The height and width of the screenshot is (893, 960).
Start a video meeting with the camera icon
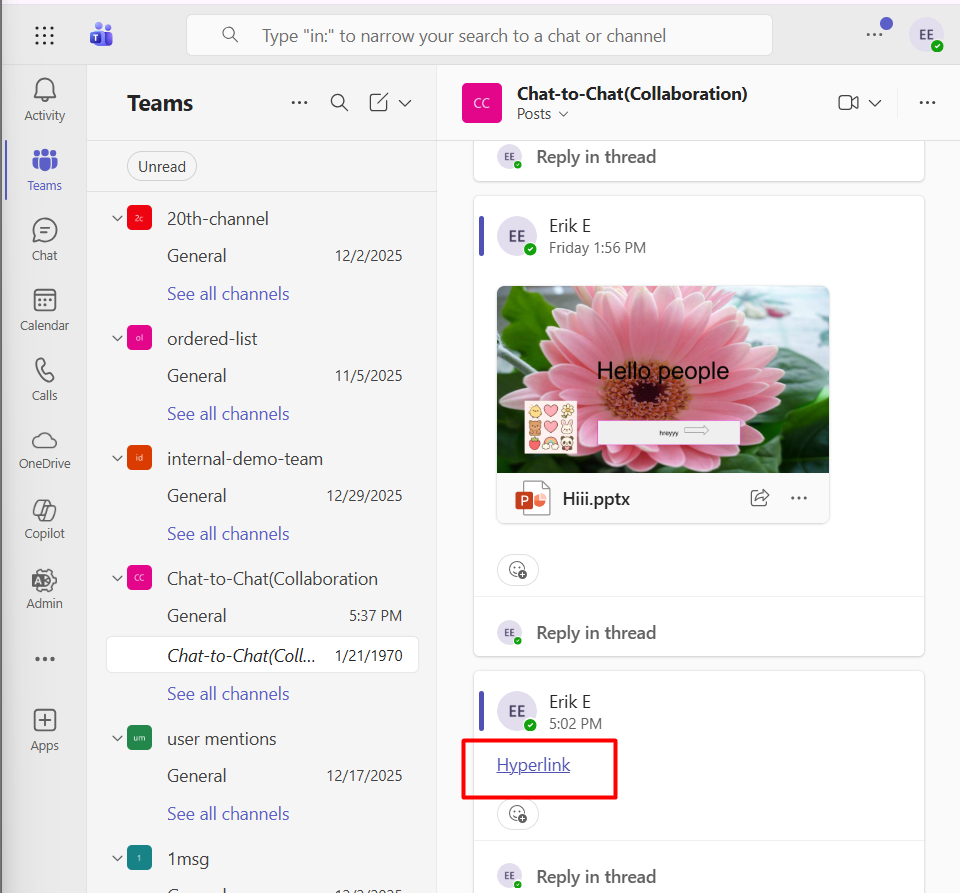[848, 102]
